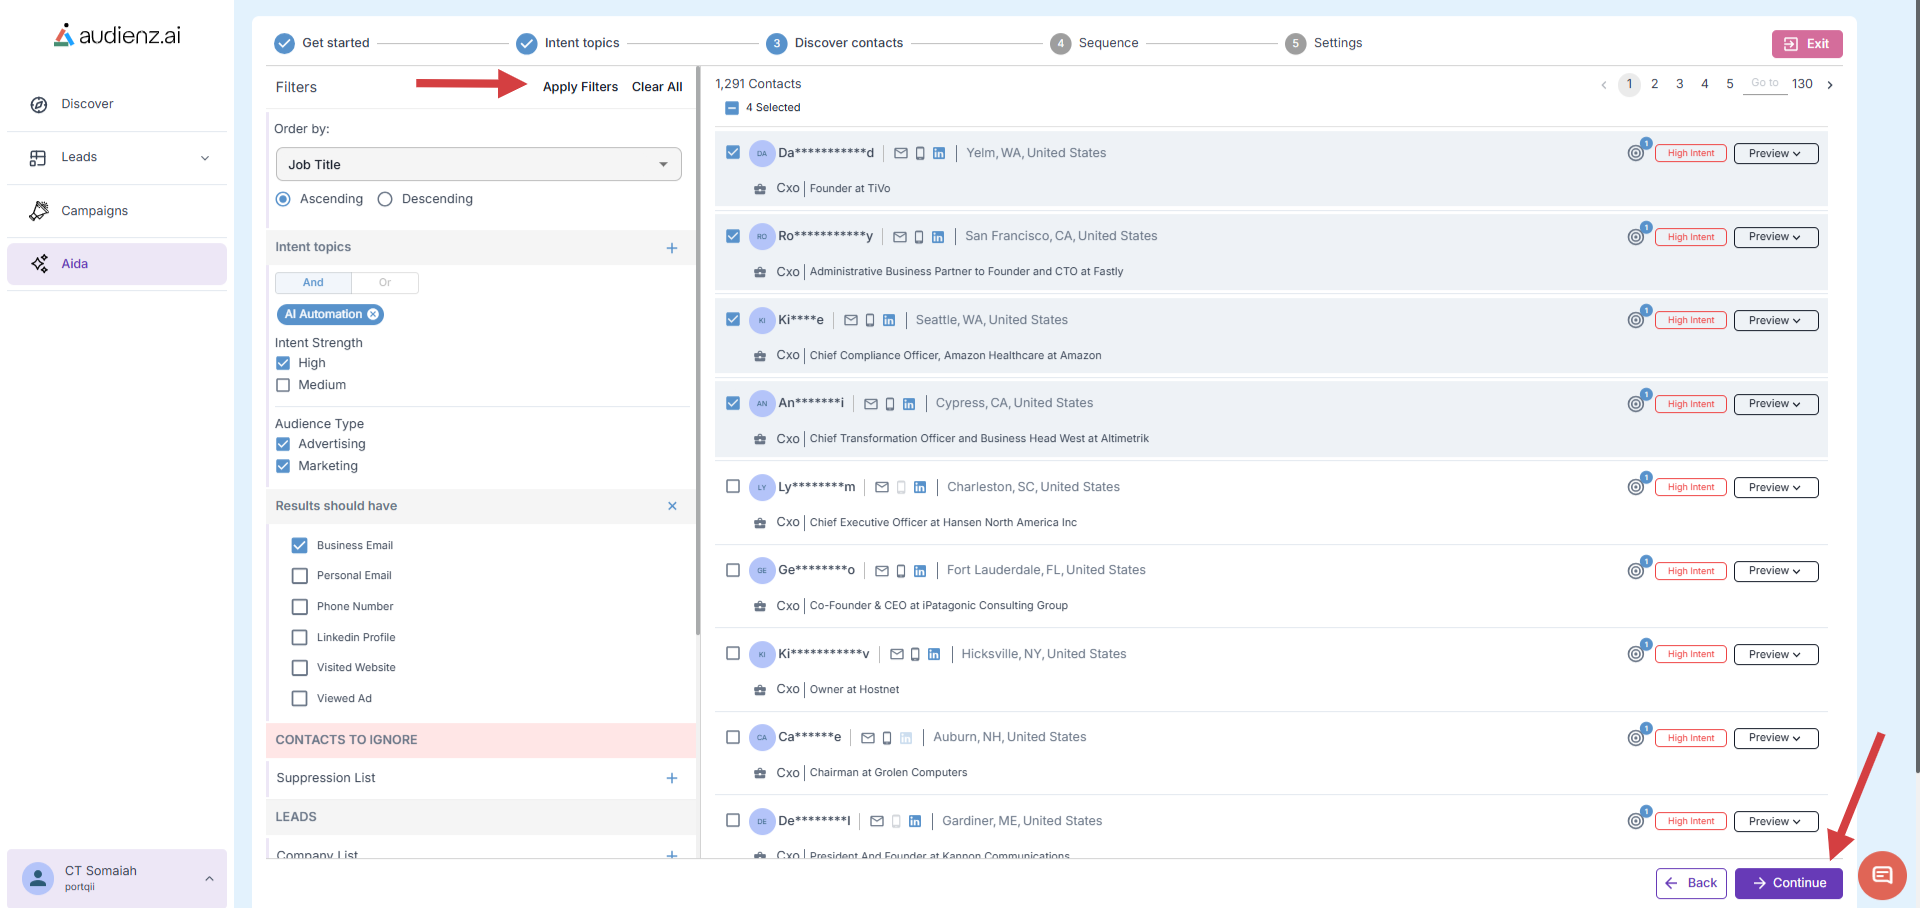The image size is (1920, 908).
Task: Click LinkedIn icon for Da***d contact
Action: click(x=939, y=153)
